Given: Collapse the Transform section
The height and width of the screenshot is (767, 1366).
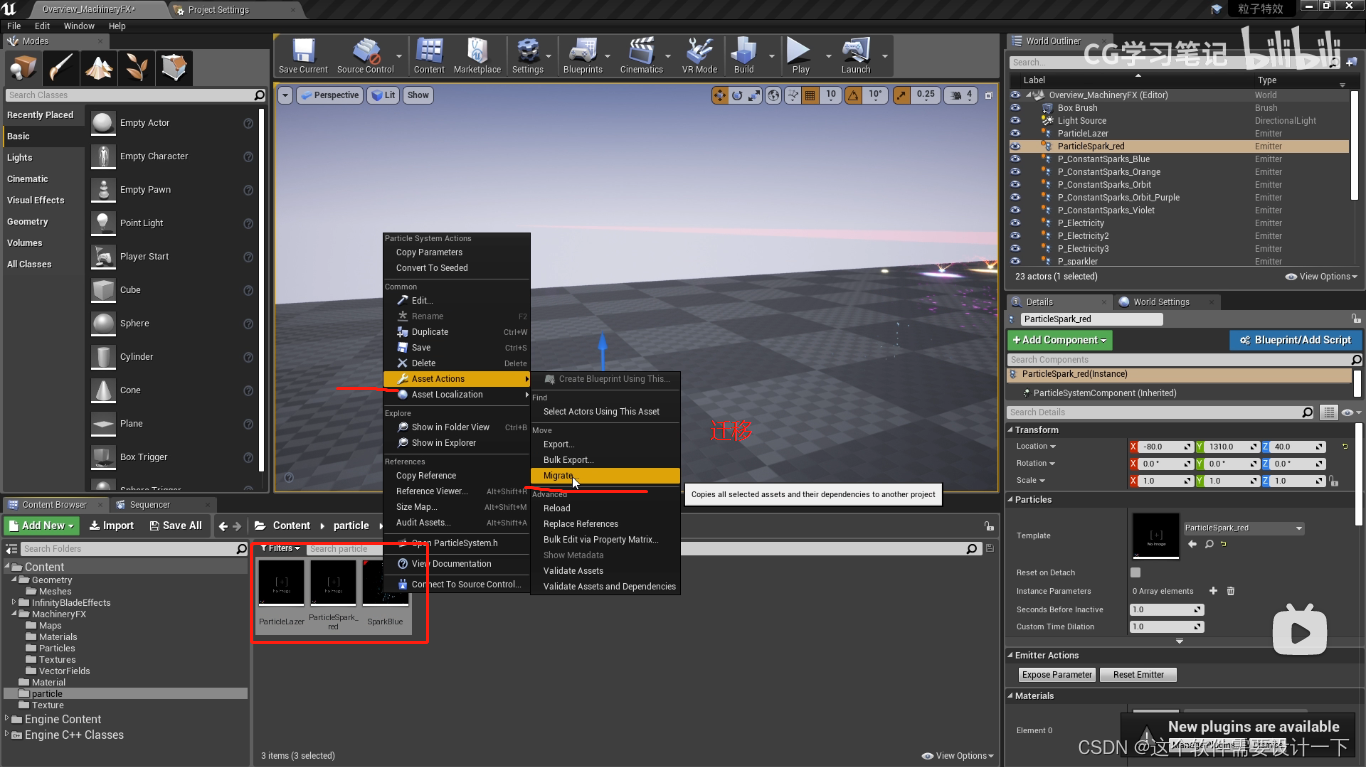Looking at the screenshot, I should 1010,430.
